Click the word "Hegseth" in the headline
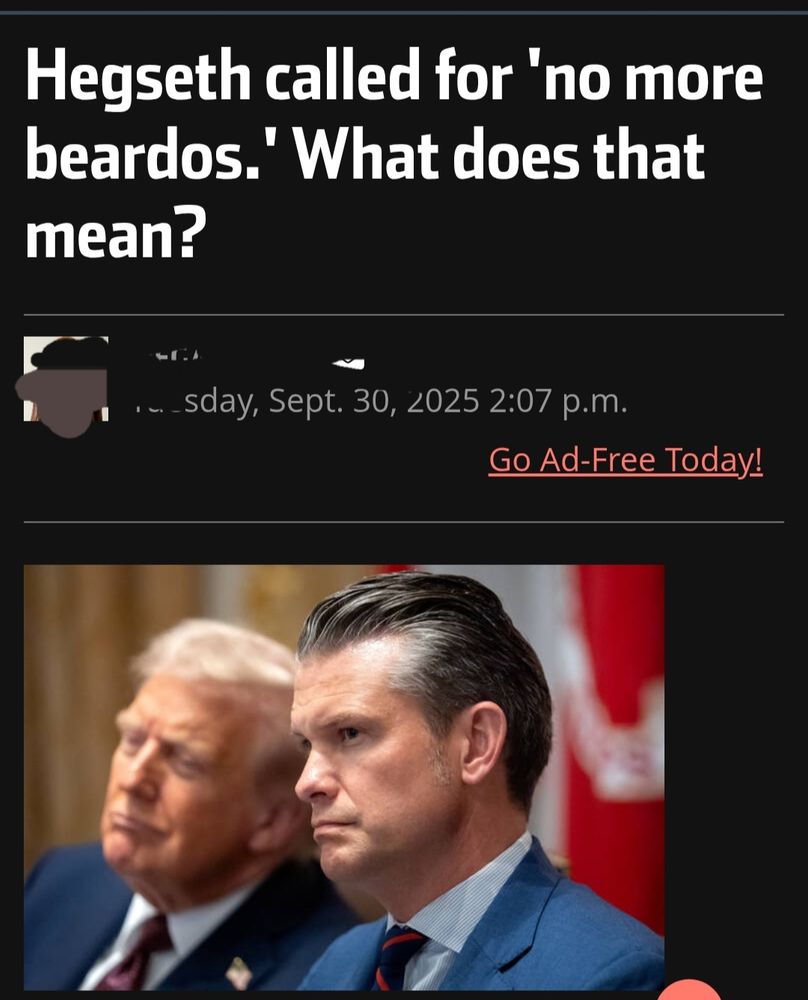Image resolution: width=808 pixels, height=1000 pixels. 138,78
